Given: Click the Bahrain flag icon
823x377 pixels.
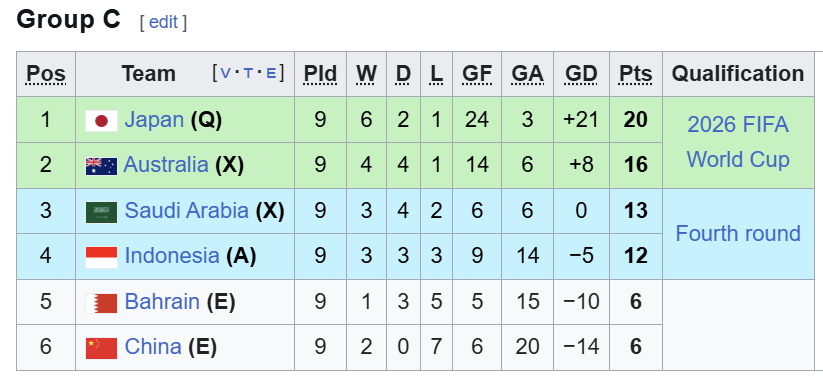Looking at the screenshot, I should (101, 303).
